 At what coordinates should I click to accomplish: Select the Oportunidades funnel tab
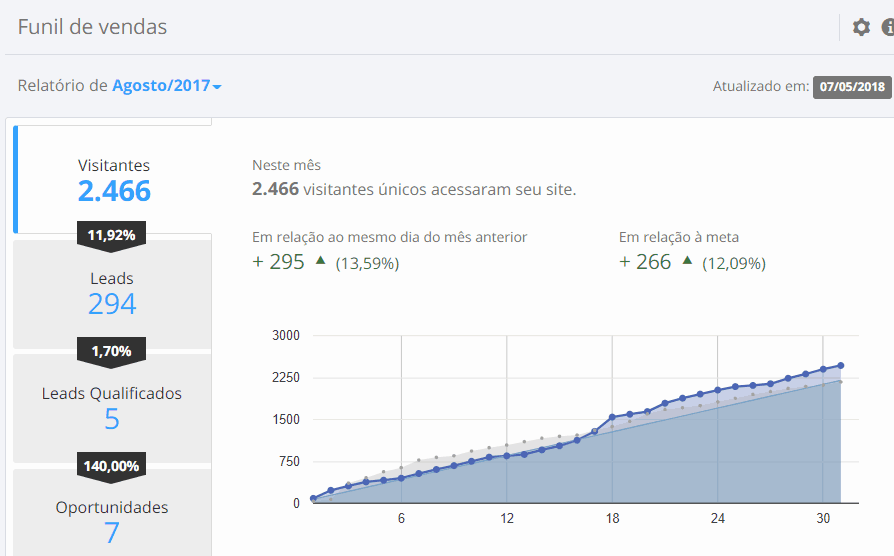coord(112,513)
